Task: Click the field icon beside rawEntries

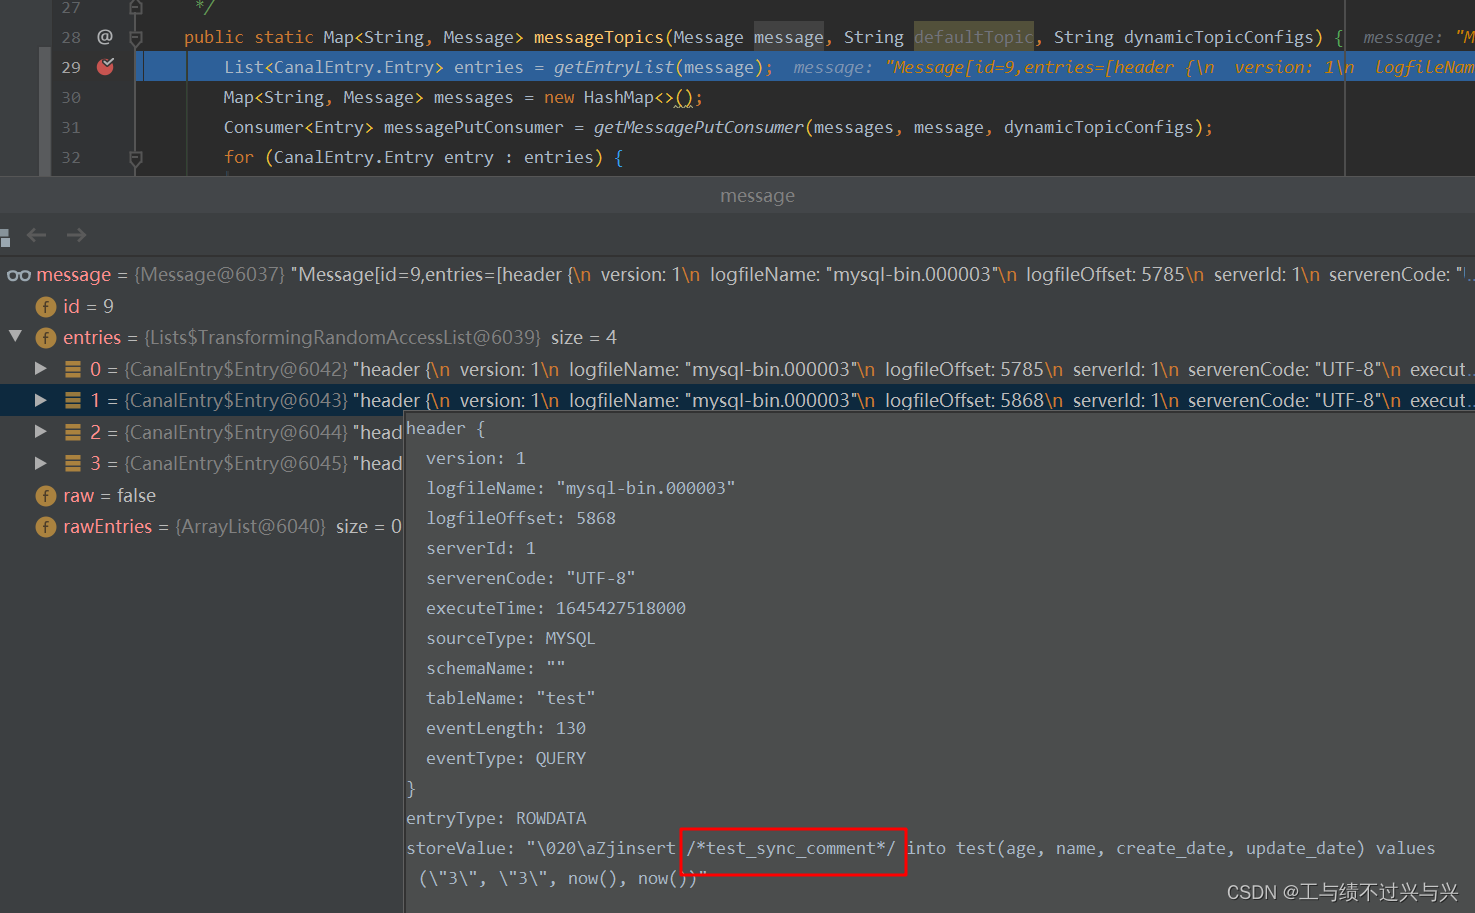Action: [46, 527]
